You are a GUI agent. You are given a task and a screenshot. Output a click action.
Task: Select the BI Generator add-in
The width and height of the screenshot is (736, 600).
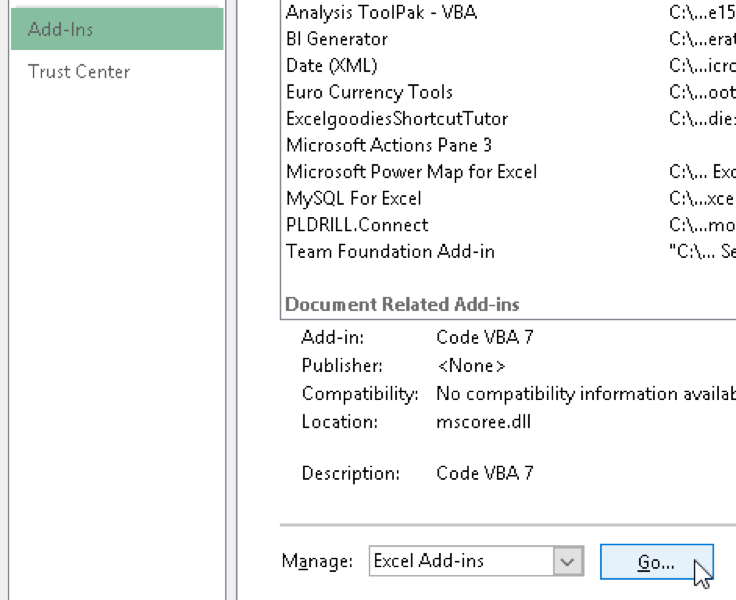tap(337, 39)
